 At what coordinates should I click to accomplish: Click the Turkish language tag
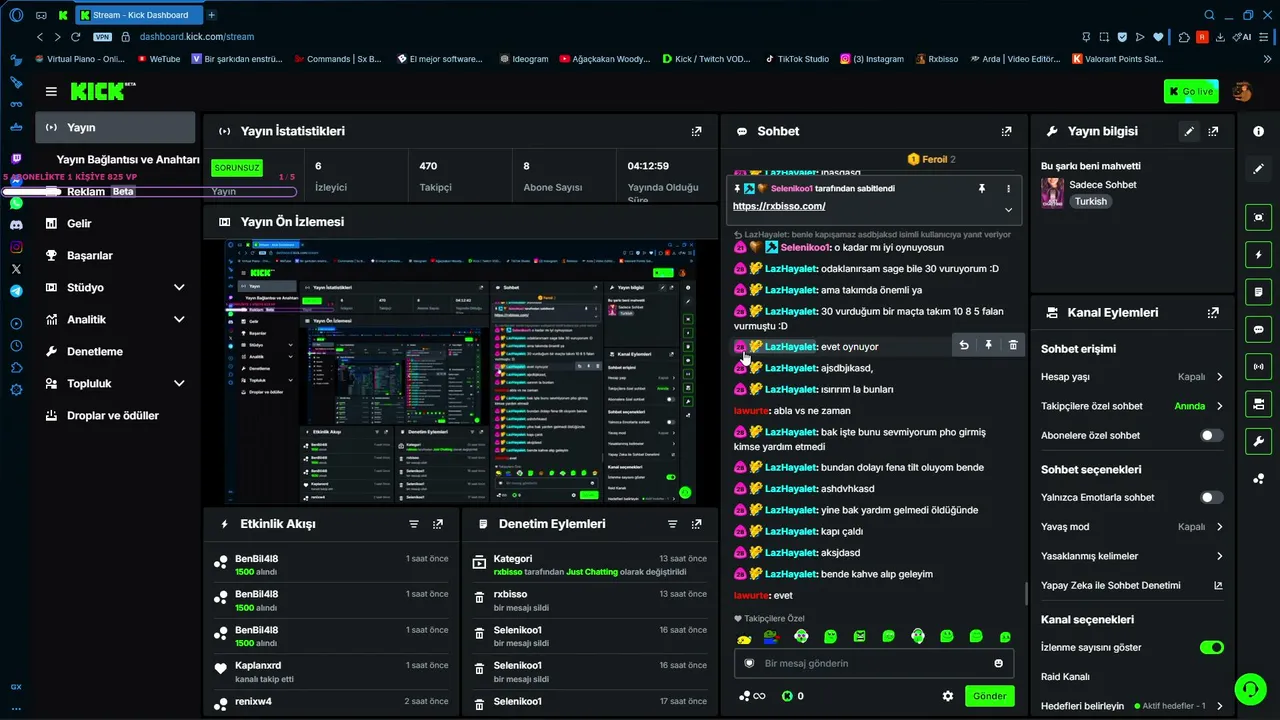(1091, 201)
